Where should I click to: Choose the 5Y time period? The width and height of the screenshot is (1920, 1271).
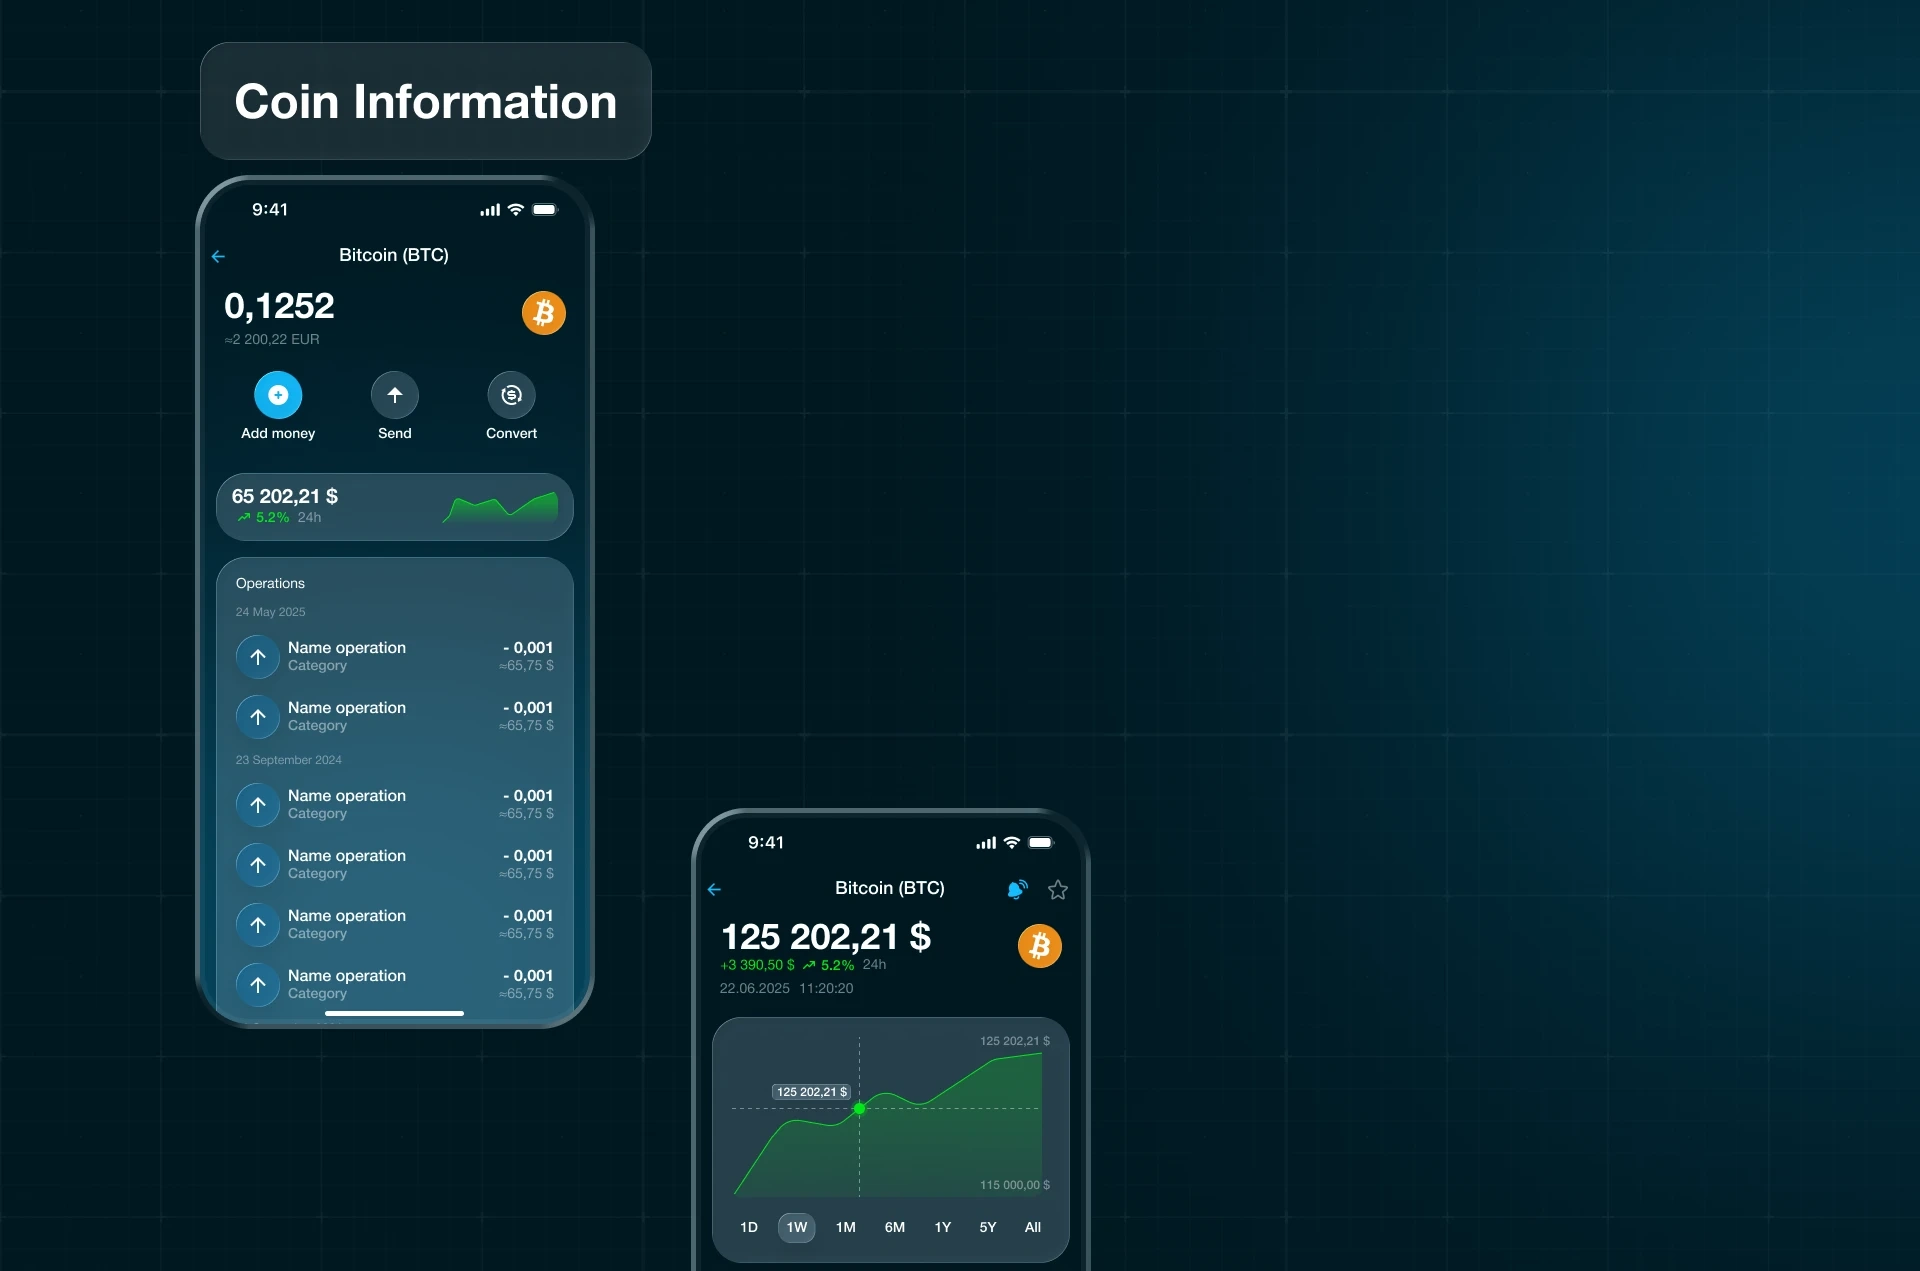[988, 1227]
